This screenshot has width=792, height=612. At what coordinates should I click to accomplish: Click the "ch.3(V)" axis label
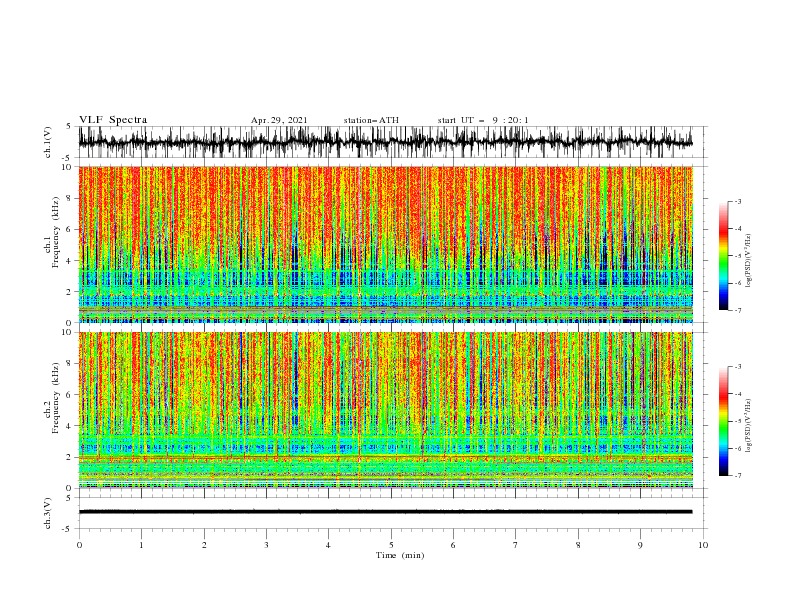tap(48, 513)
